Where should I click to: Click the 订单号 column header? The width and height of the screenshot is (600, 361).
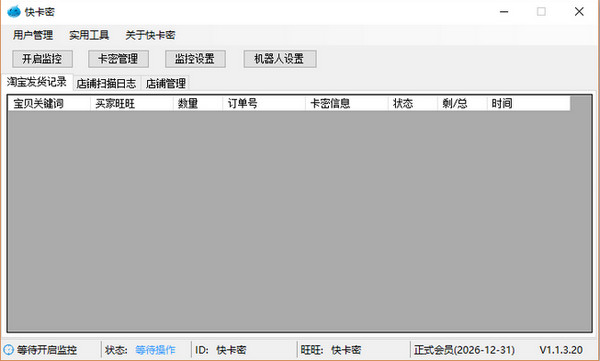tap(264, 103)
